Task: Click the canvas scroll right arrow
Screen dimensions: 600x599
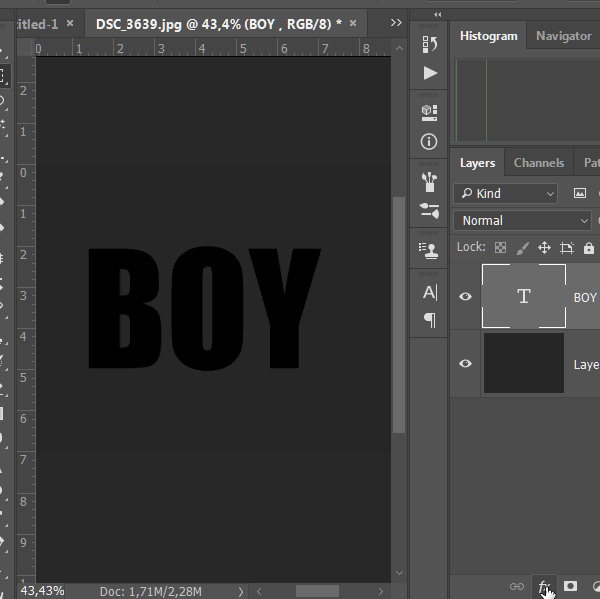Action: (x=381, y=592)
